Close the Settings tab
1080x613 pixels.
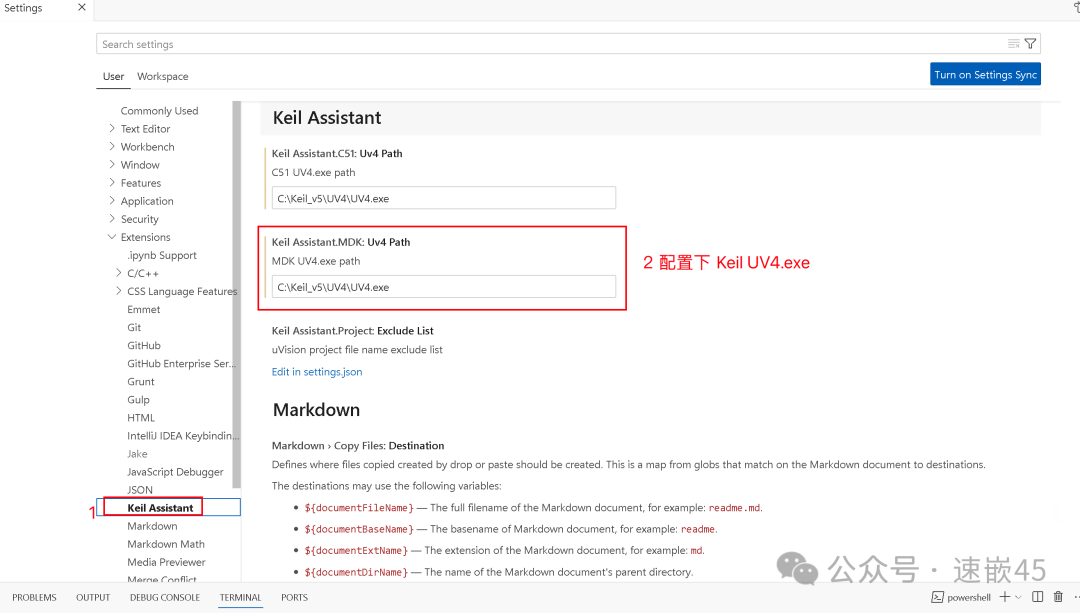(x=82, y=8)
